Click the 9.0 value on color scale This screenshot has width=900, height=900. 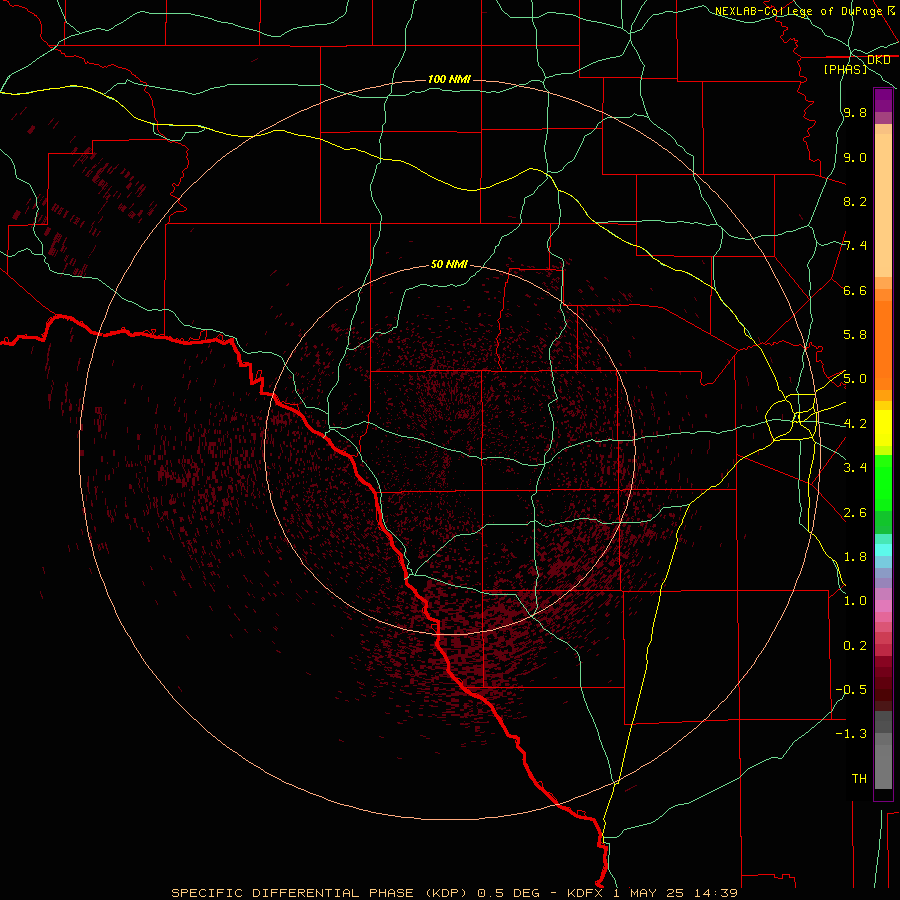click(x=855, y=157)
